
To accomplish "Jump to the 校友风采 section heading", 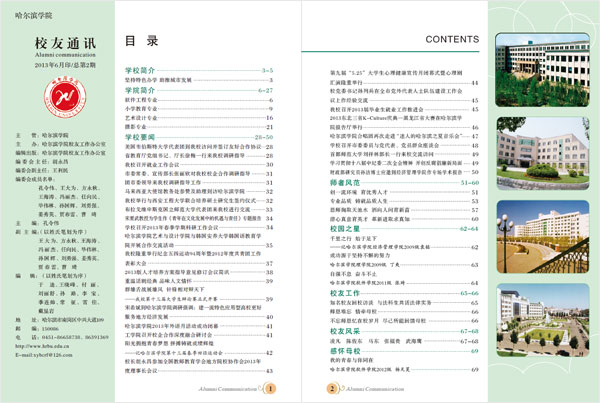I will coord(345,331).
